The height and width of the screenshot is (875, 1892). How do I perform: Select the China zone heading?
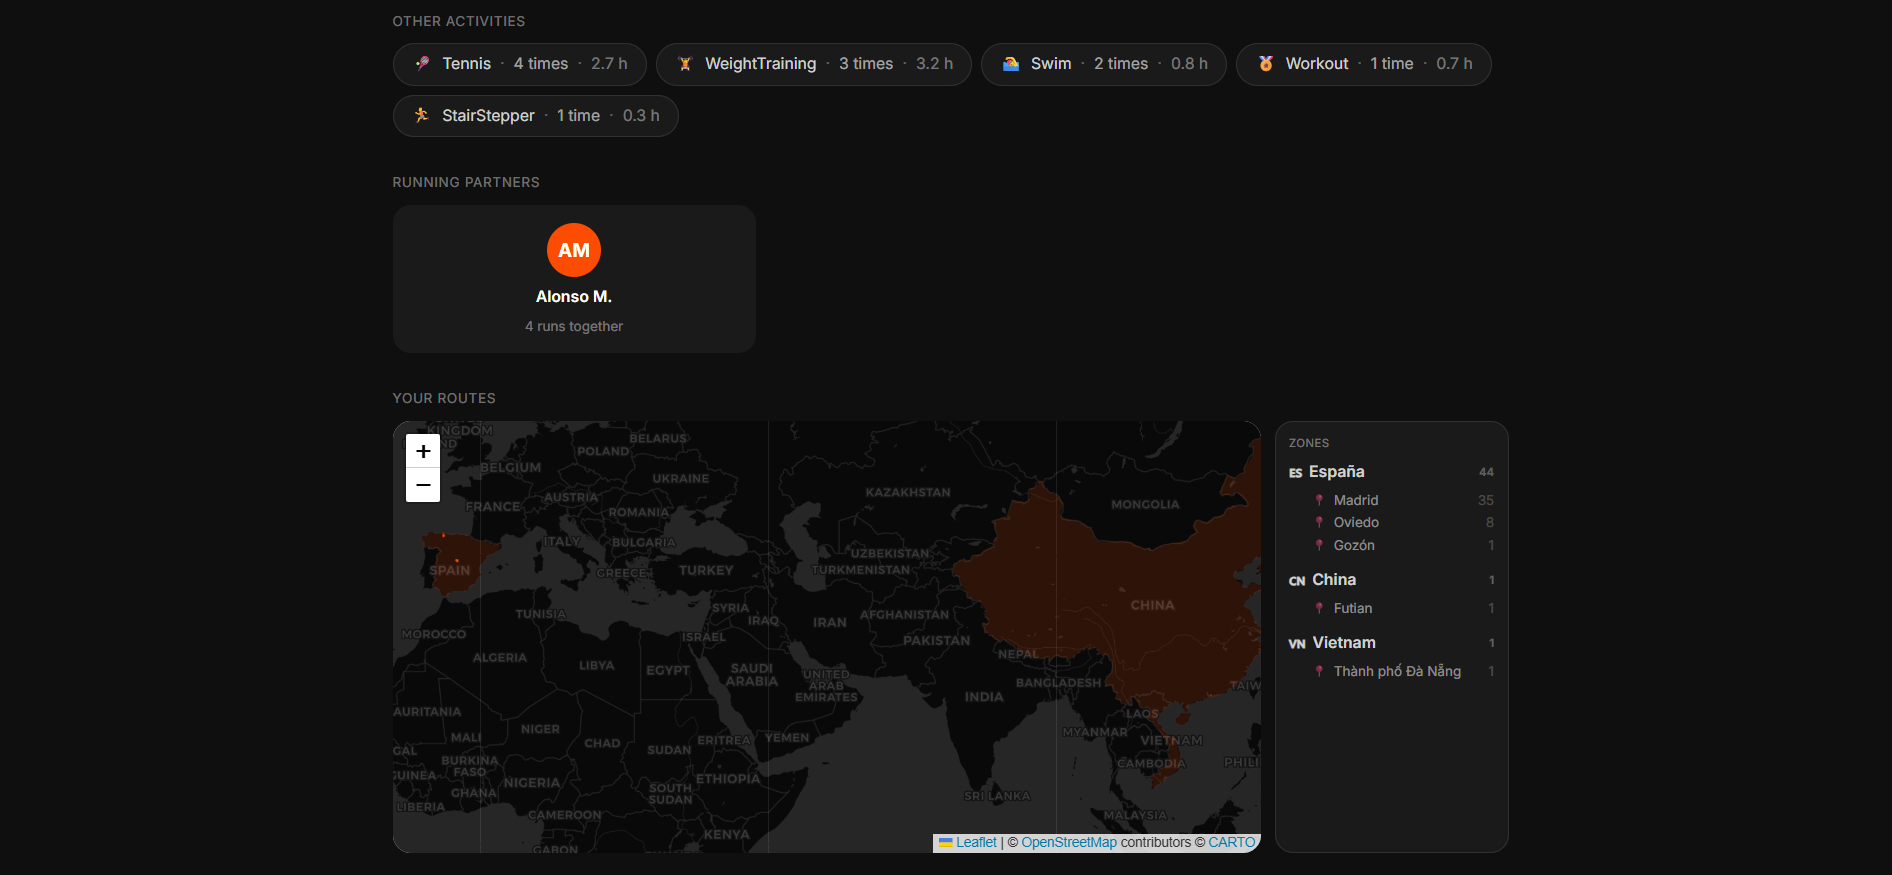click(x=1334, y=580)
